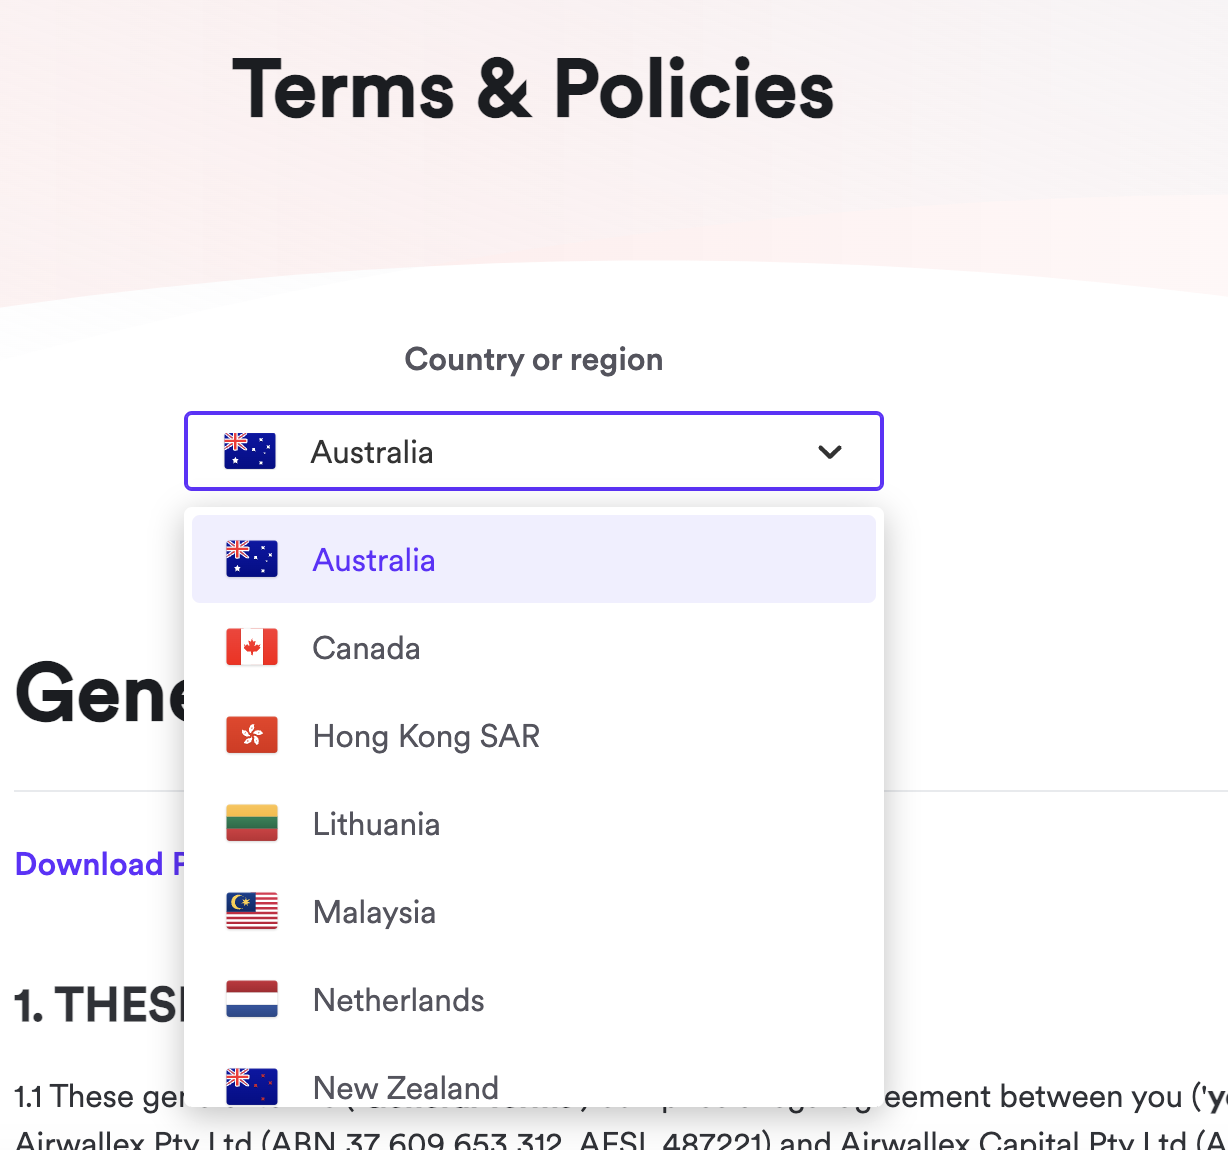Click the flag in the selected country box

point(250,451)
